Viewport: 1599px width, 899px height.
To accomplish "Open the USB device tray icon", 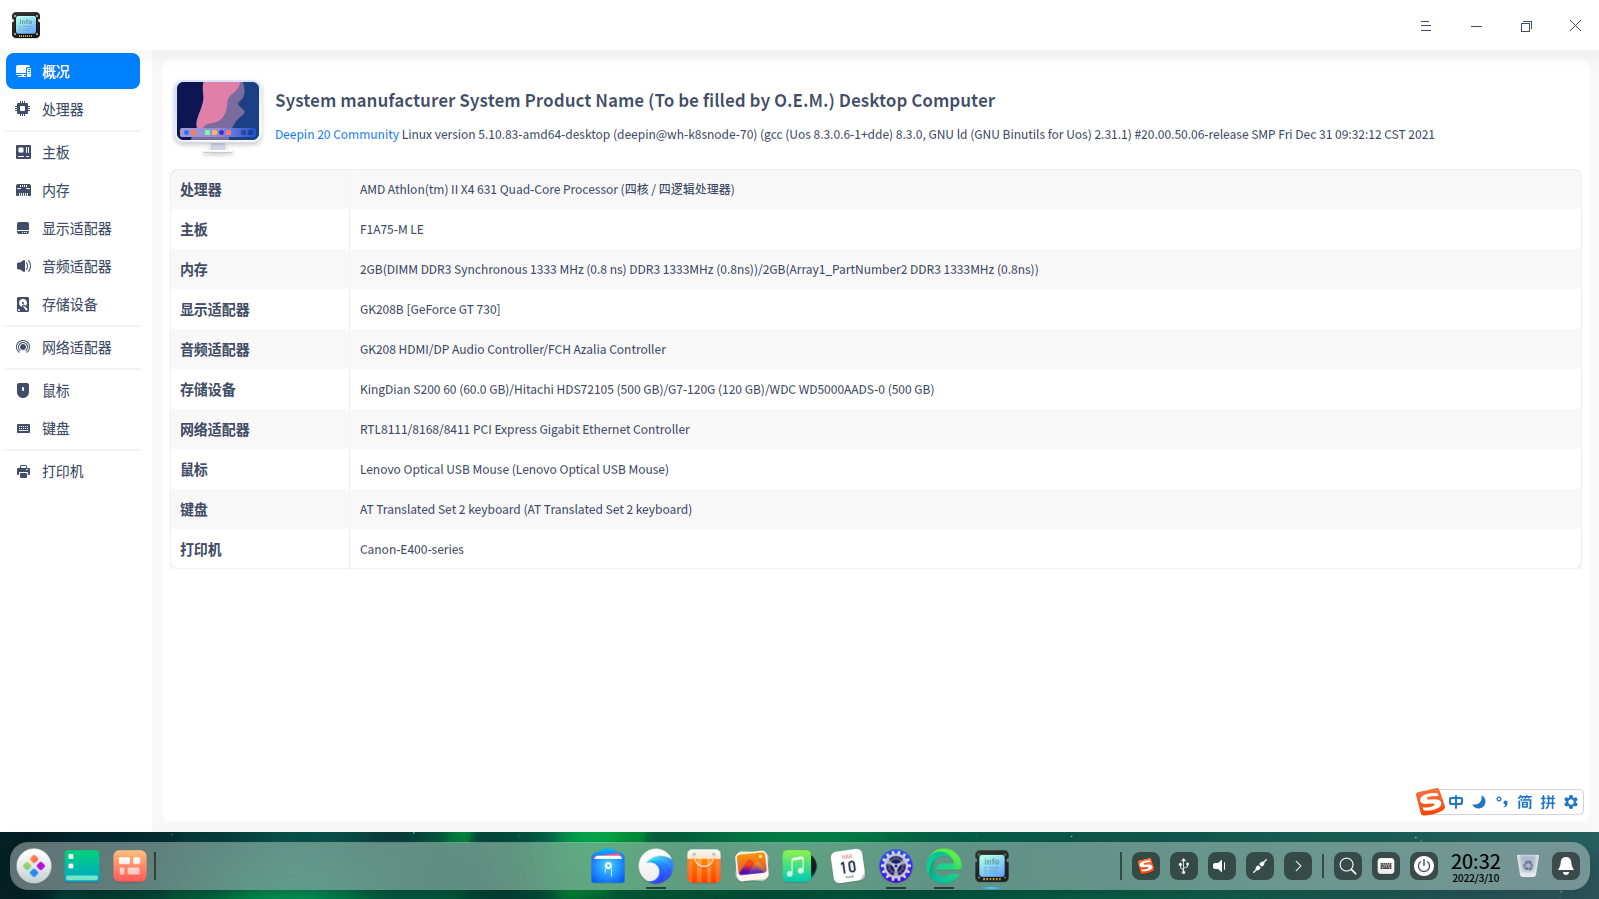I will 1184,866.
